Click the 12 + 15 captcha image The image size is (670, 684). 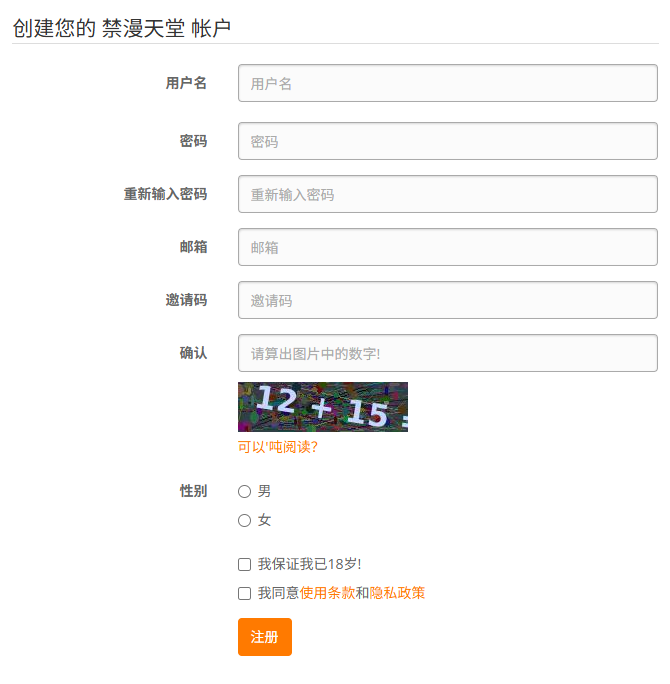(323, 407)
